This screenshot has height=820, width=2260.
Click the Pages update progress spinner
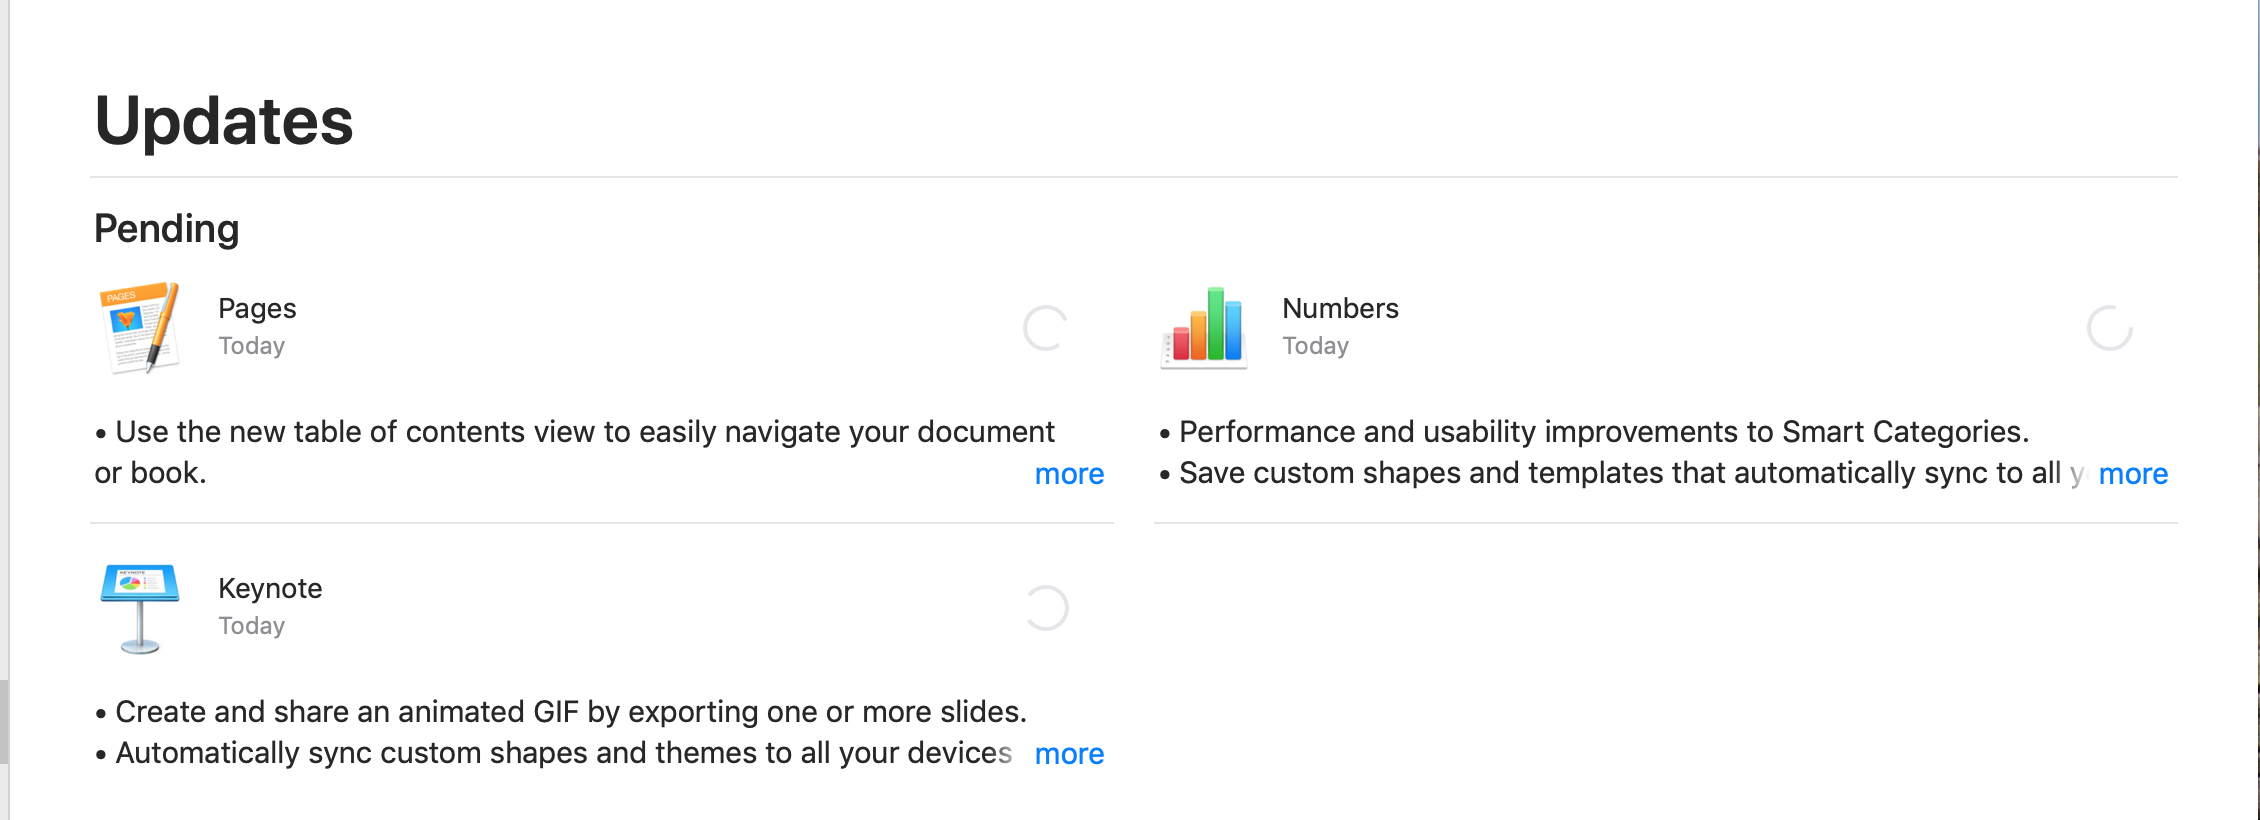1046,328
